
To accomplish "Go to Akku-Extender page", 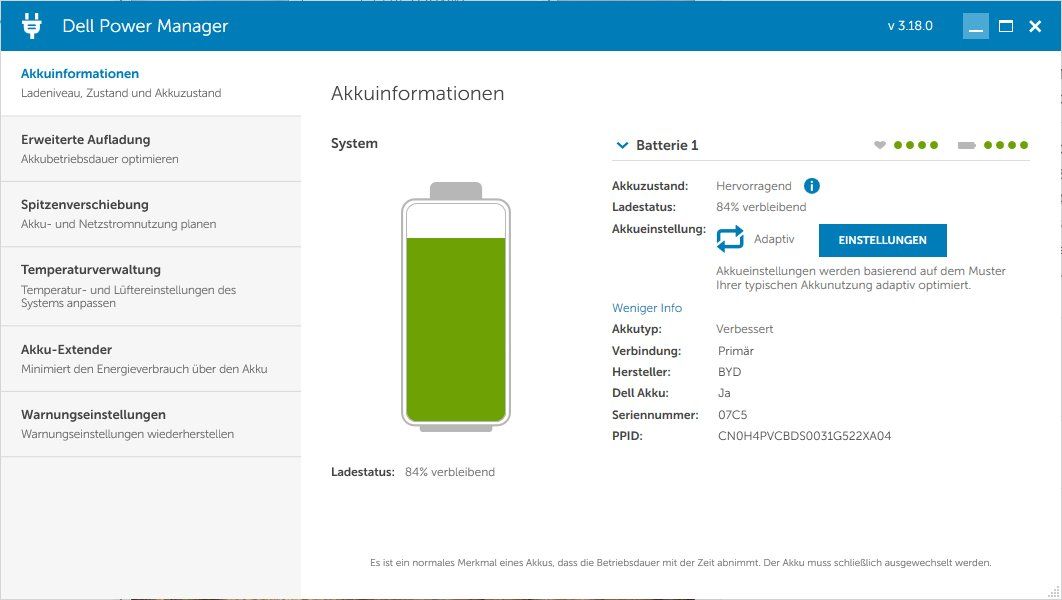I will (151, 359).
